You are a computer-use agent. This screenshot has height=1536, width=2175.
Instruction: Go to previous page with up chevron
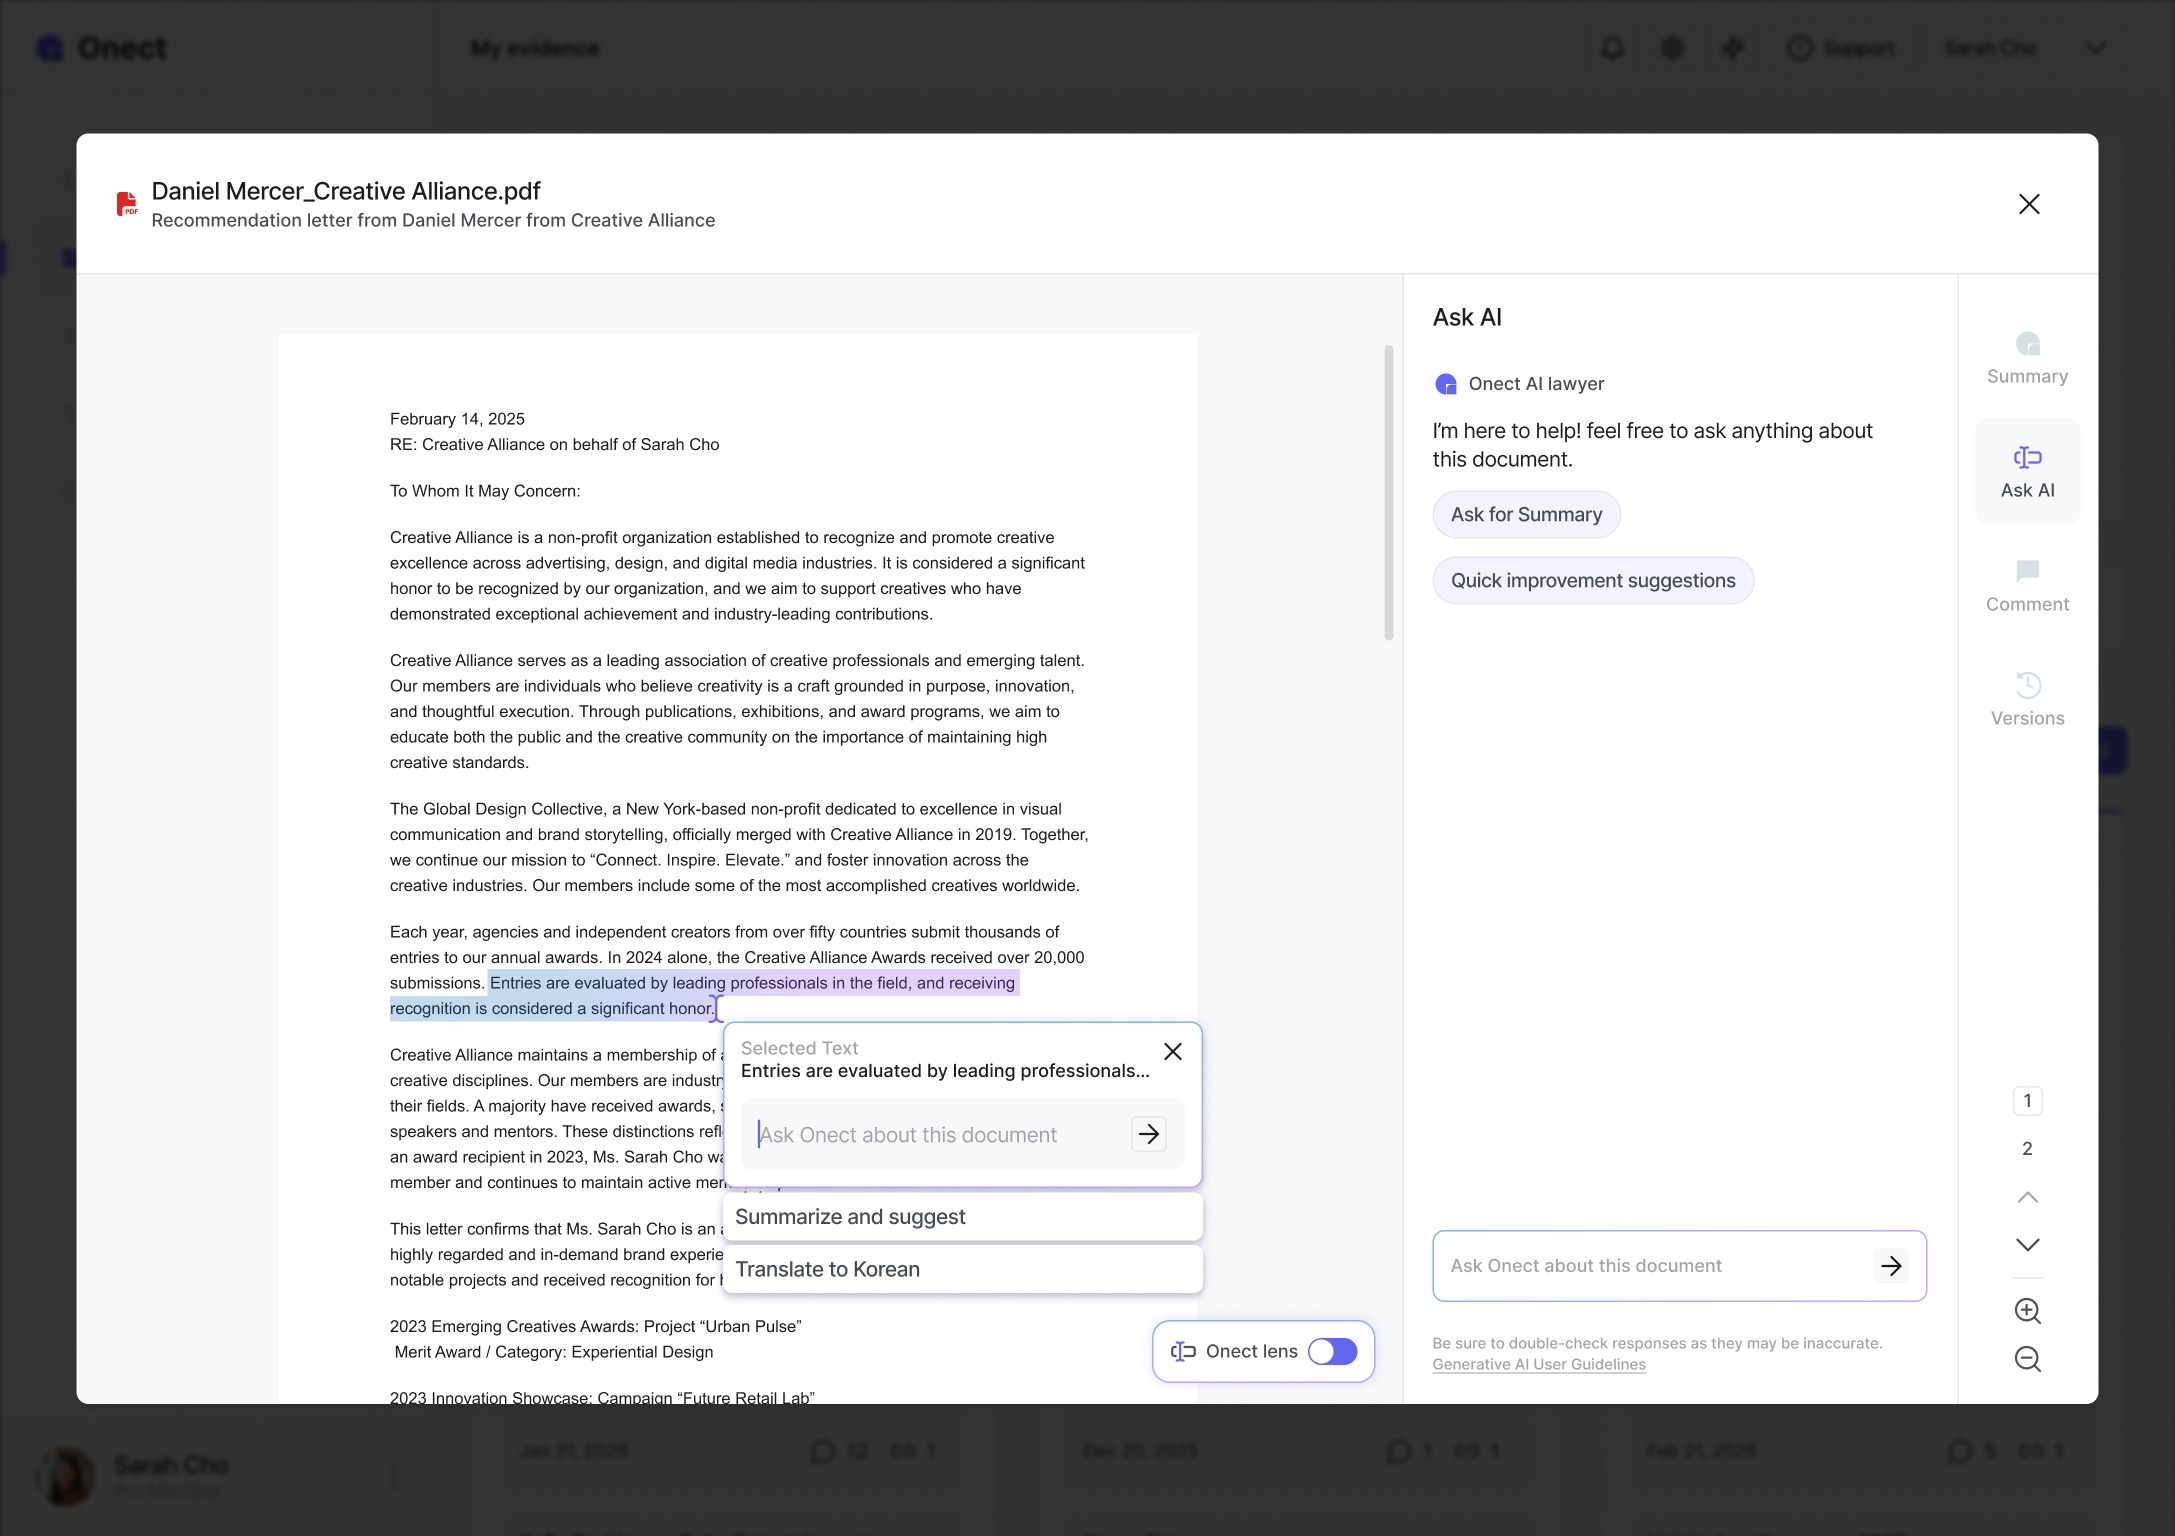tap(2027, 1197)
